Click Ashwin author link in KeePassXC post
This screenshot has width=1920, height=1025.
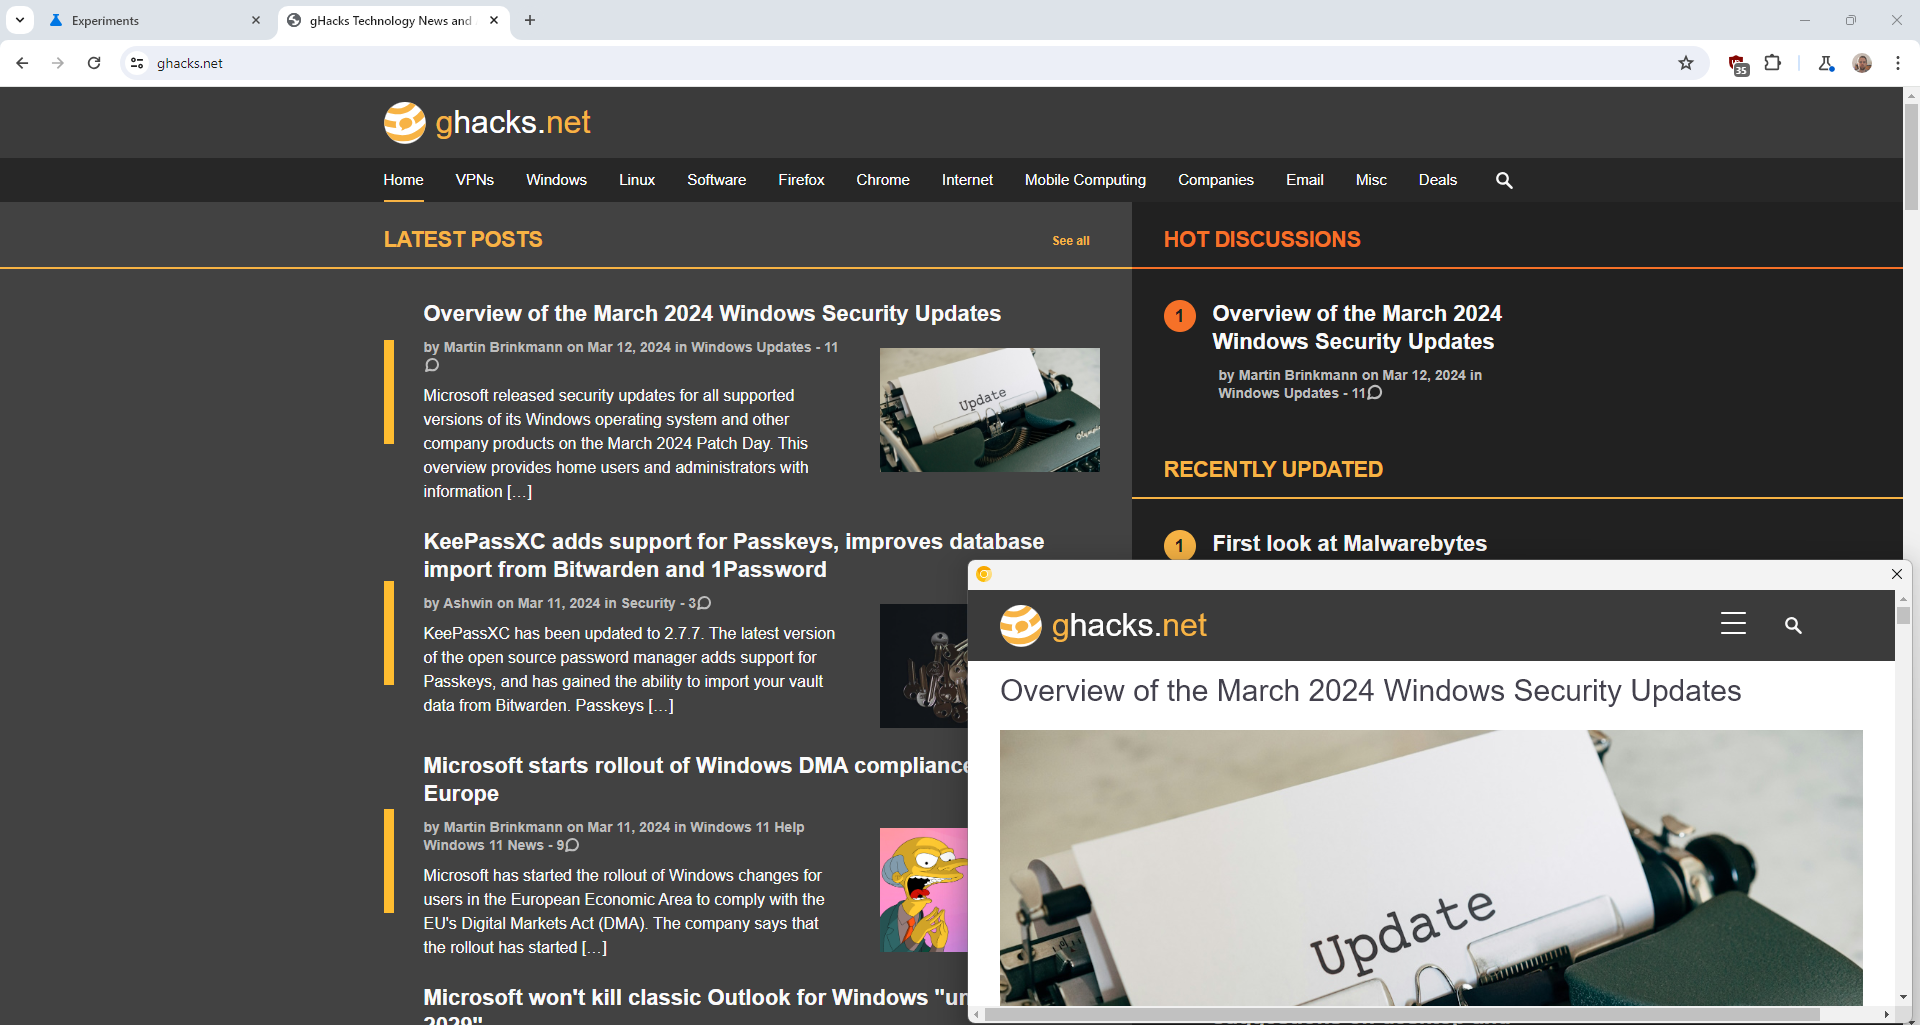(x=468, y=603)
